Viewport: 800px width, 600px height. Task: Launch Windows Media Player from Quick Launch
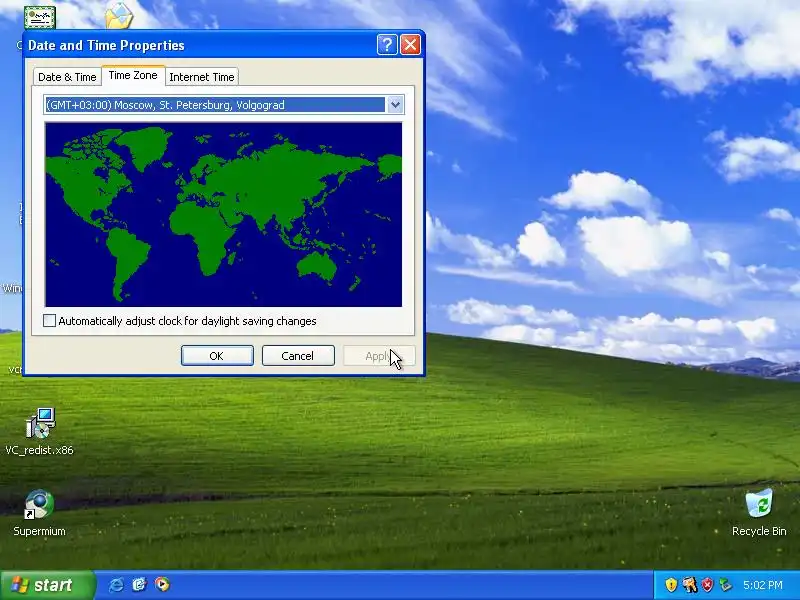pyautogui.click(x=162, y=584)
